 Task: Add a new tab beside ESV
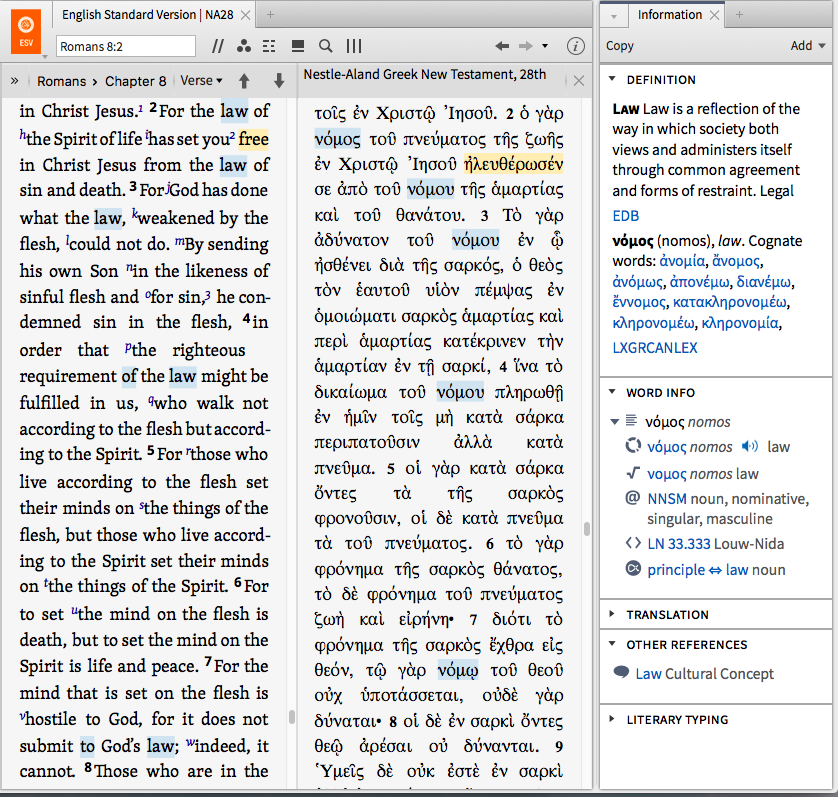(270, 15)
